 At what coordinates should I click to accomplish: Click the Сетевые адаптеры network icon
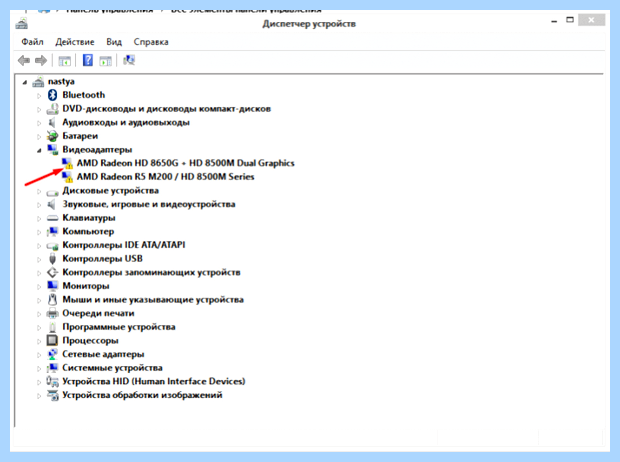click(x=52, y=354)
